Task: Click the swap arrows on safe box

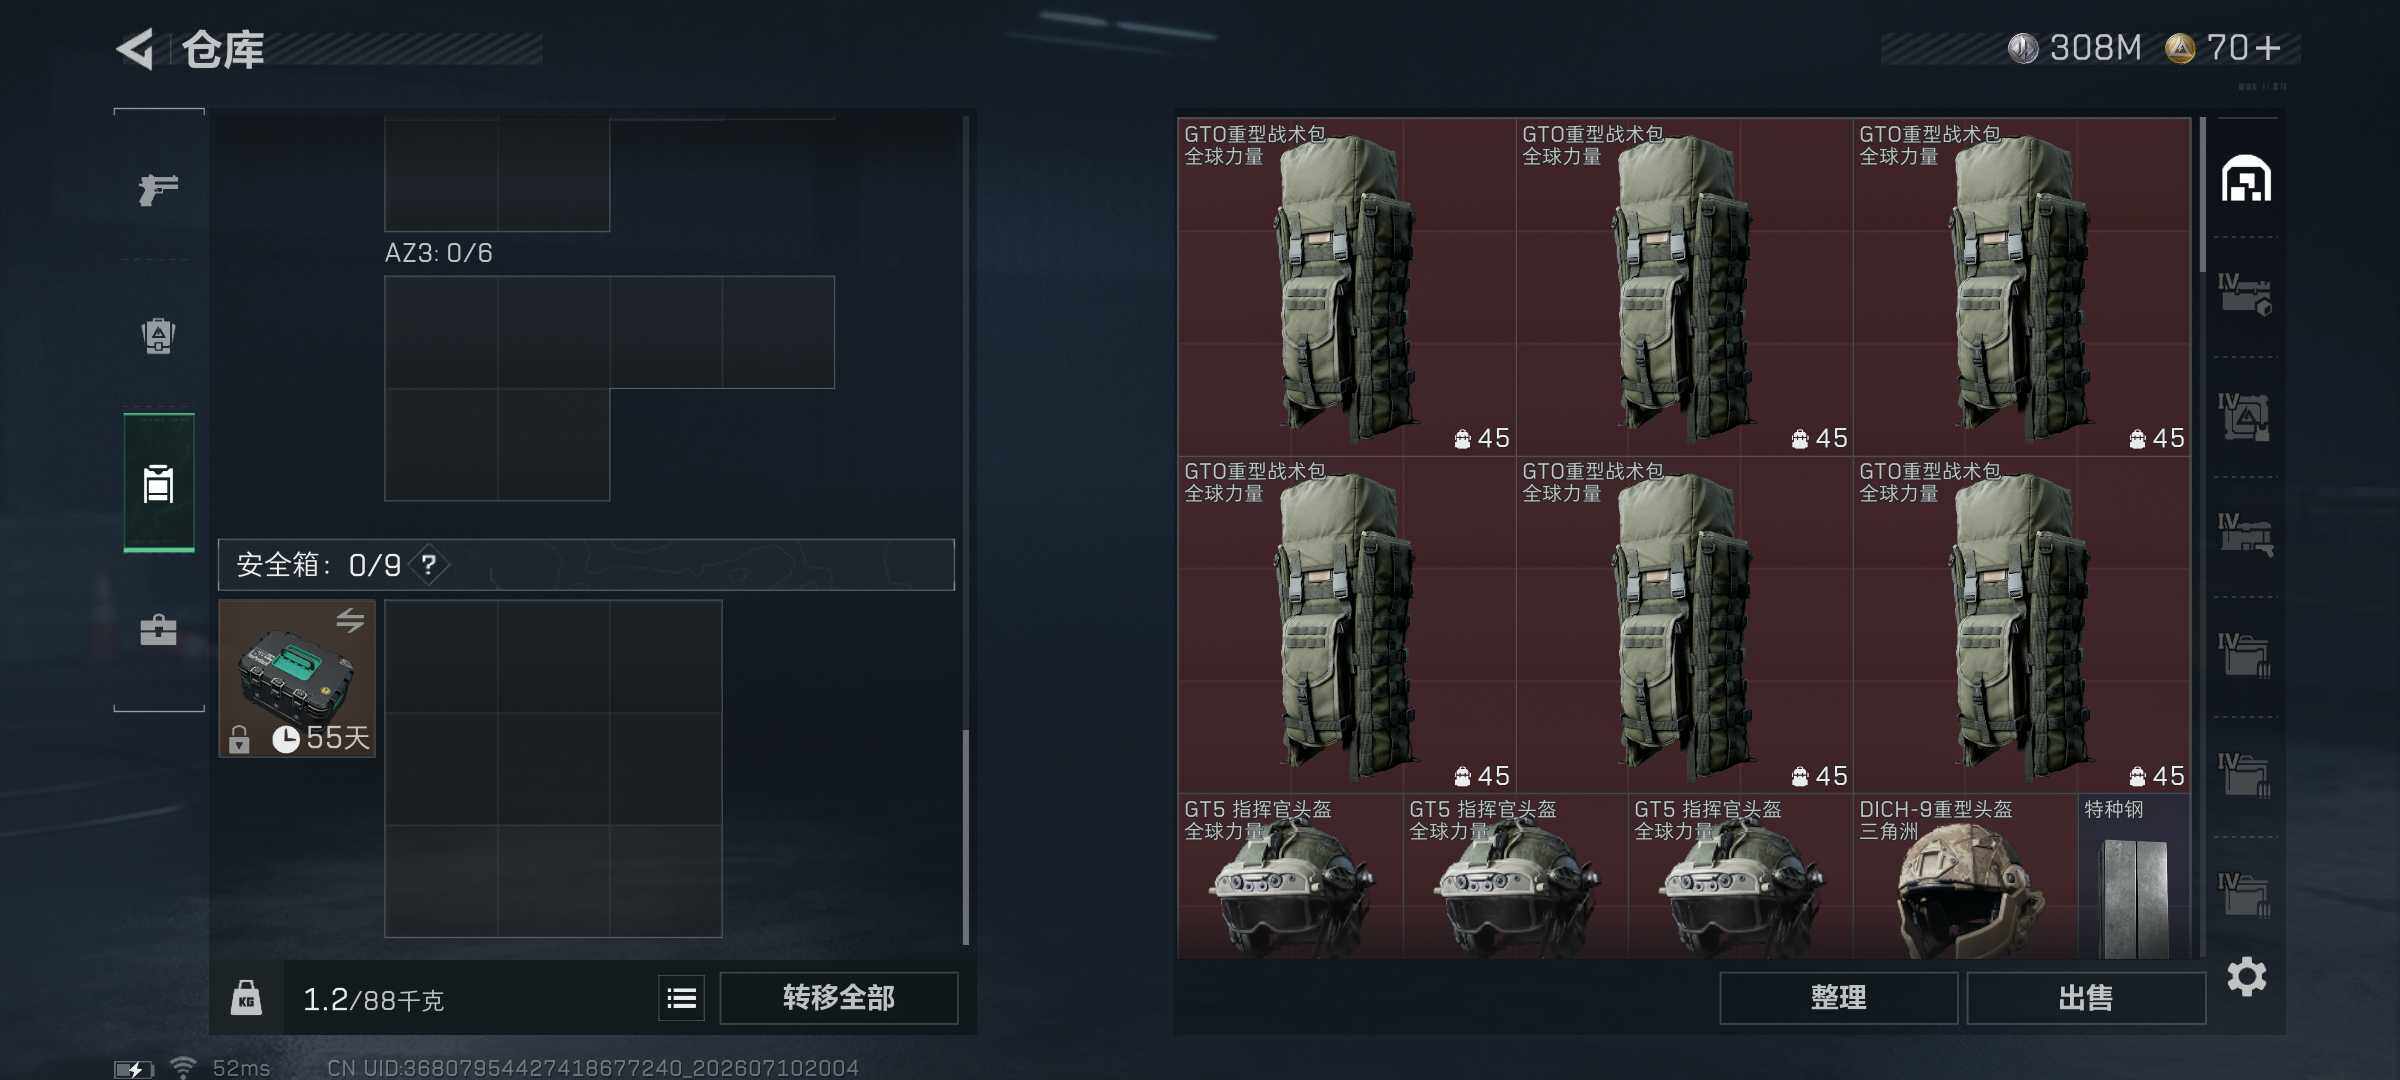Action: [x=350, y=620]
